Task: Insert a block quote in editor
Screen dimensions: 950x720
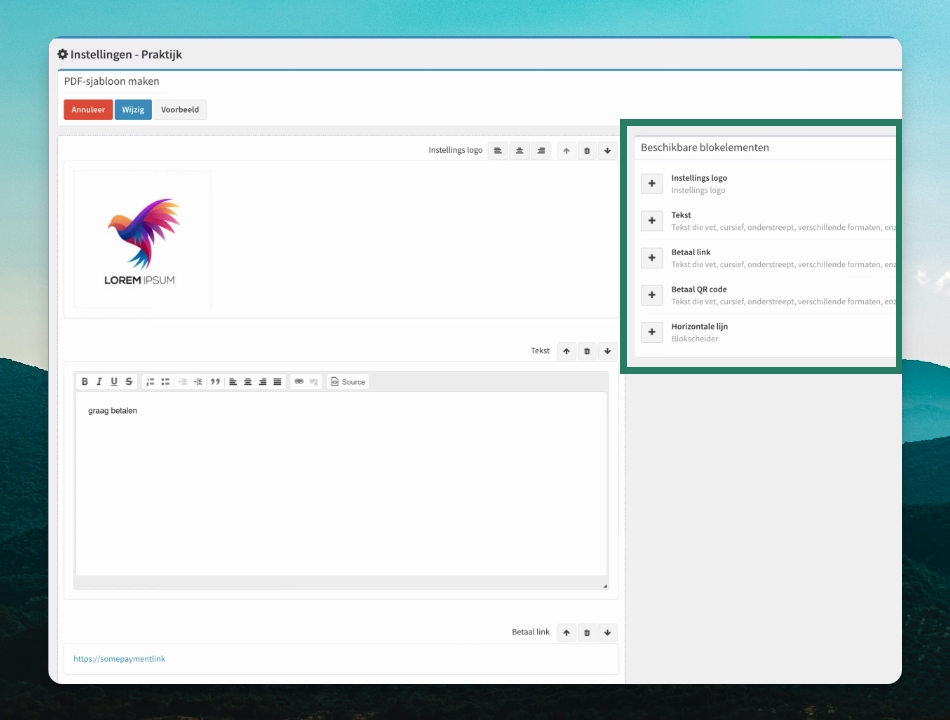Action: [215, 381]
